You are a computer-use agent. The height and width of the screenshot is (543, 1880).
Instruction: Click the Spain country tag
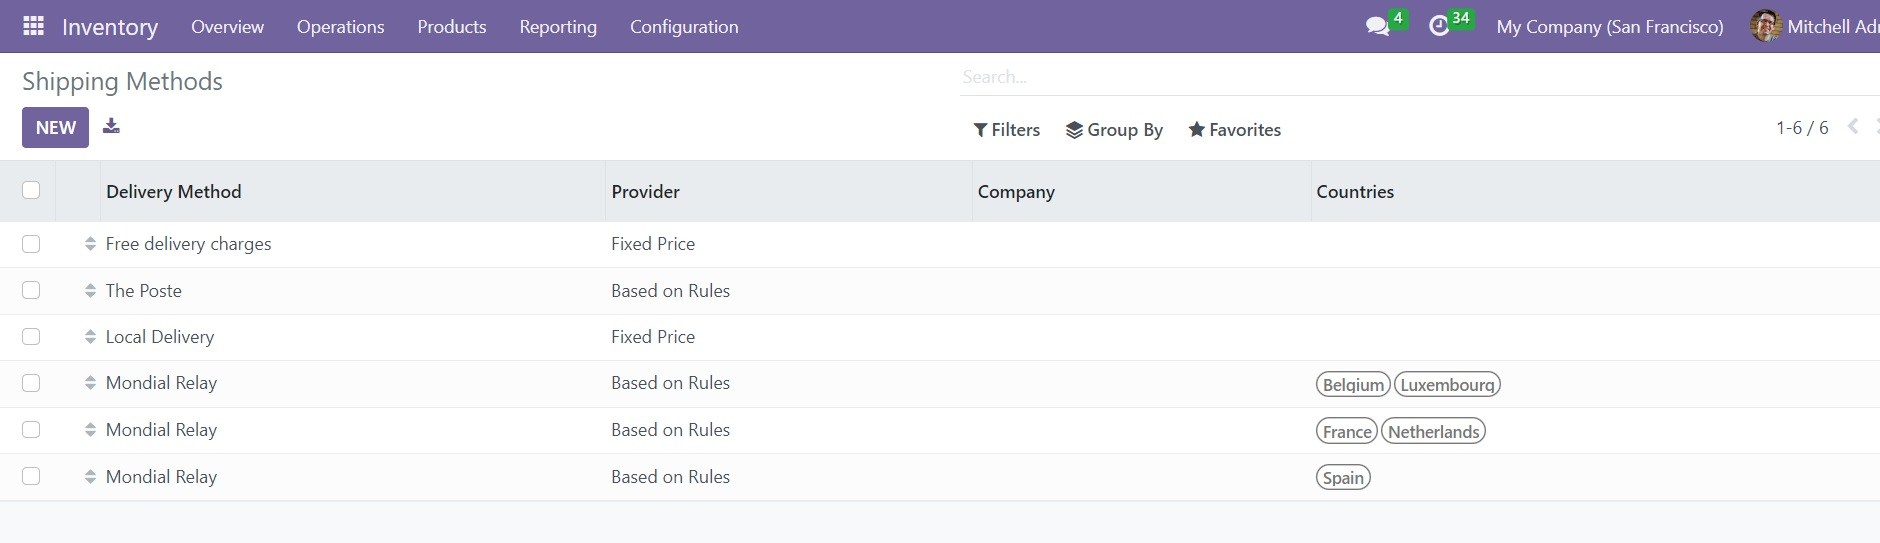pos(1343,478)
